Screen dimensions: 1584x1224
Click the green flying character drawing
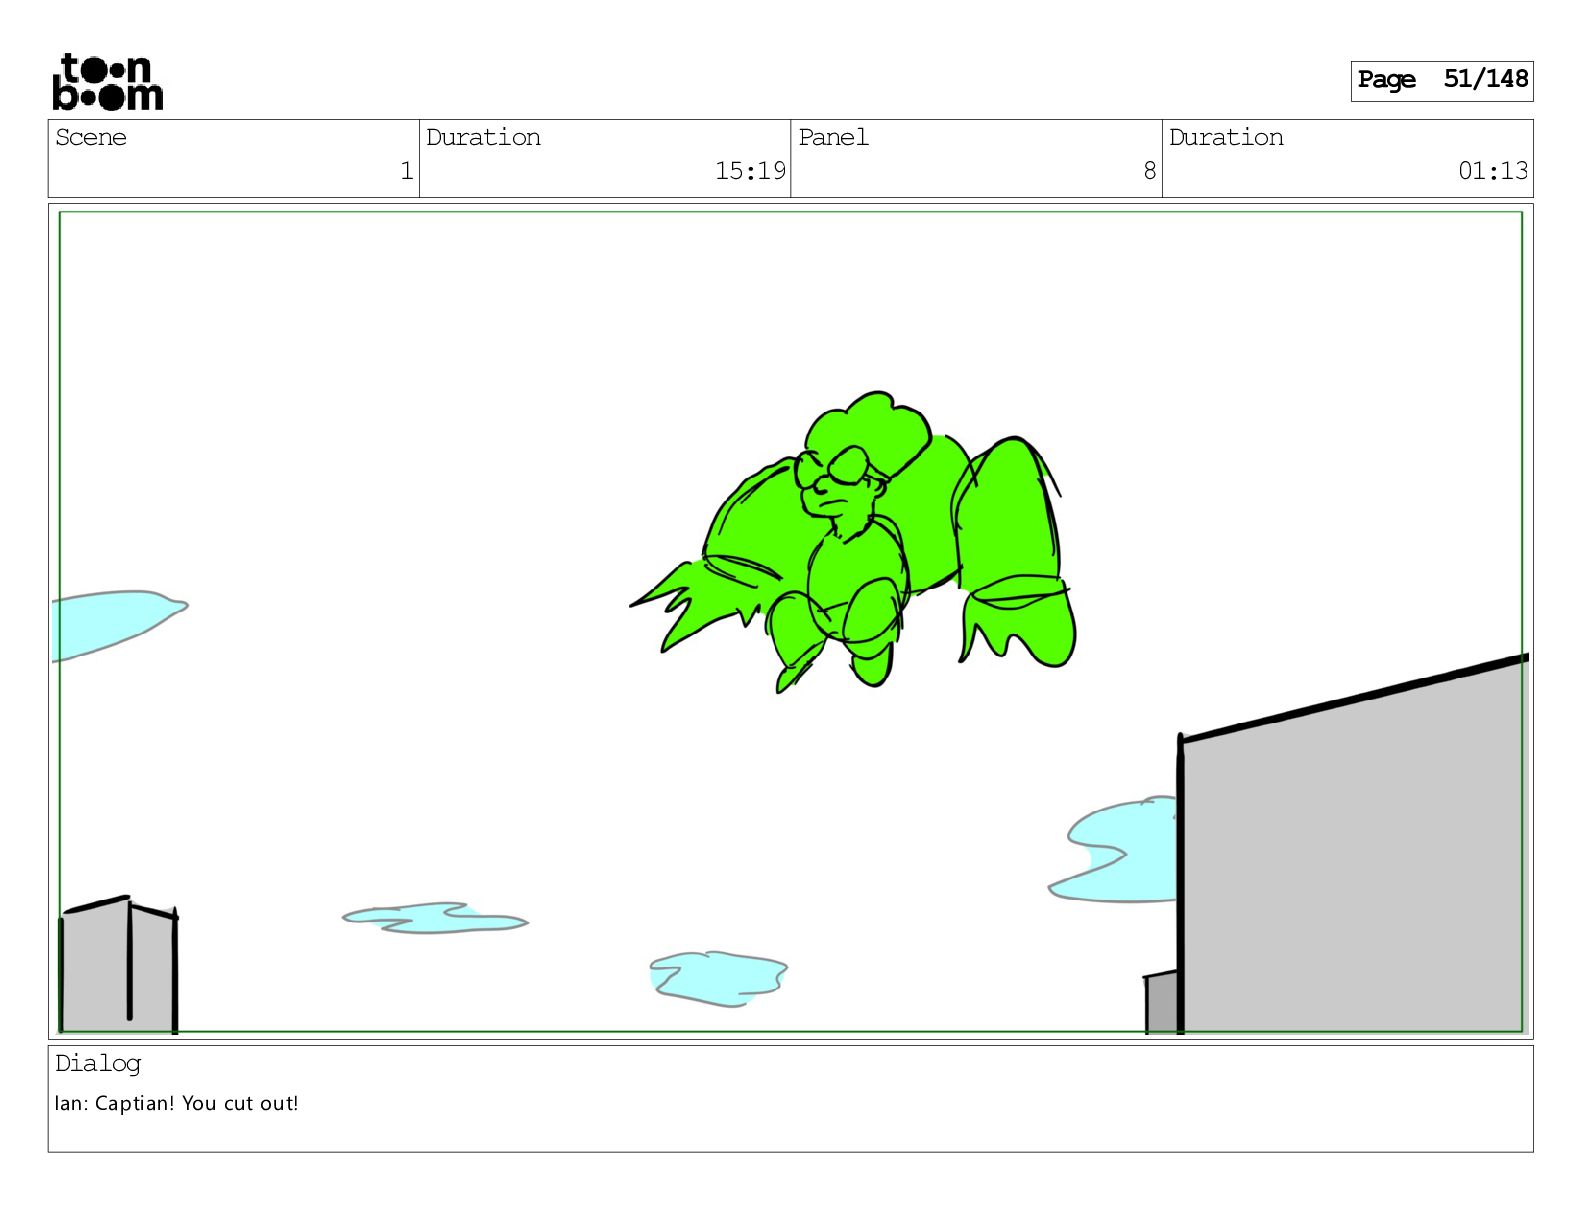click(x=853, y=542)
